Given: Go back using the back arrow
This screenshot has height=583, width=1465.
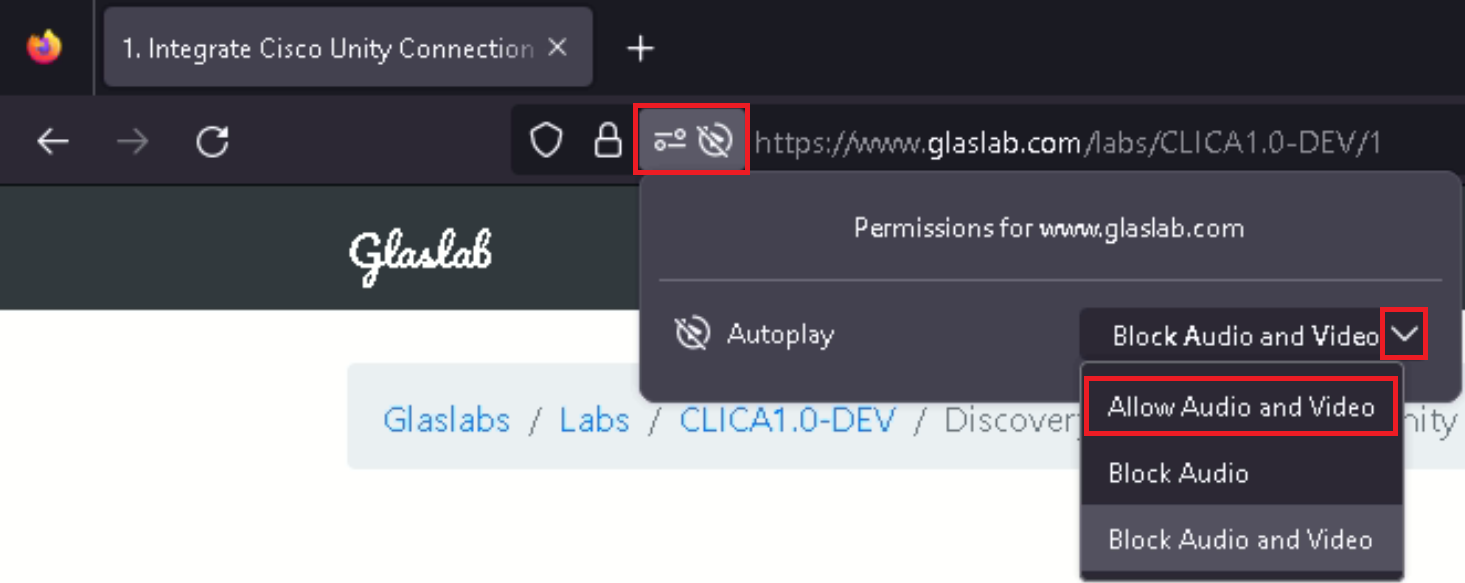Looking at the screenshot, I should [53, 143].
